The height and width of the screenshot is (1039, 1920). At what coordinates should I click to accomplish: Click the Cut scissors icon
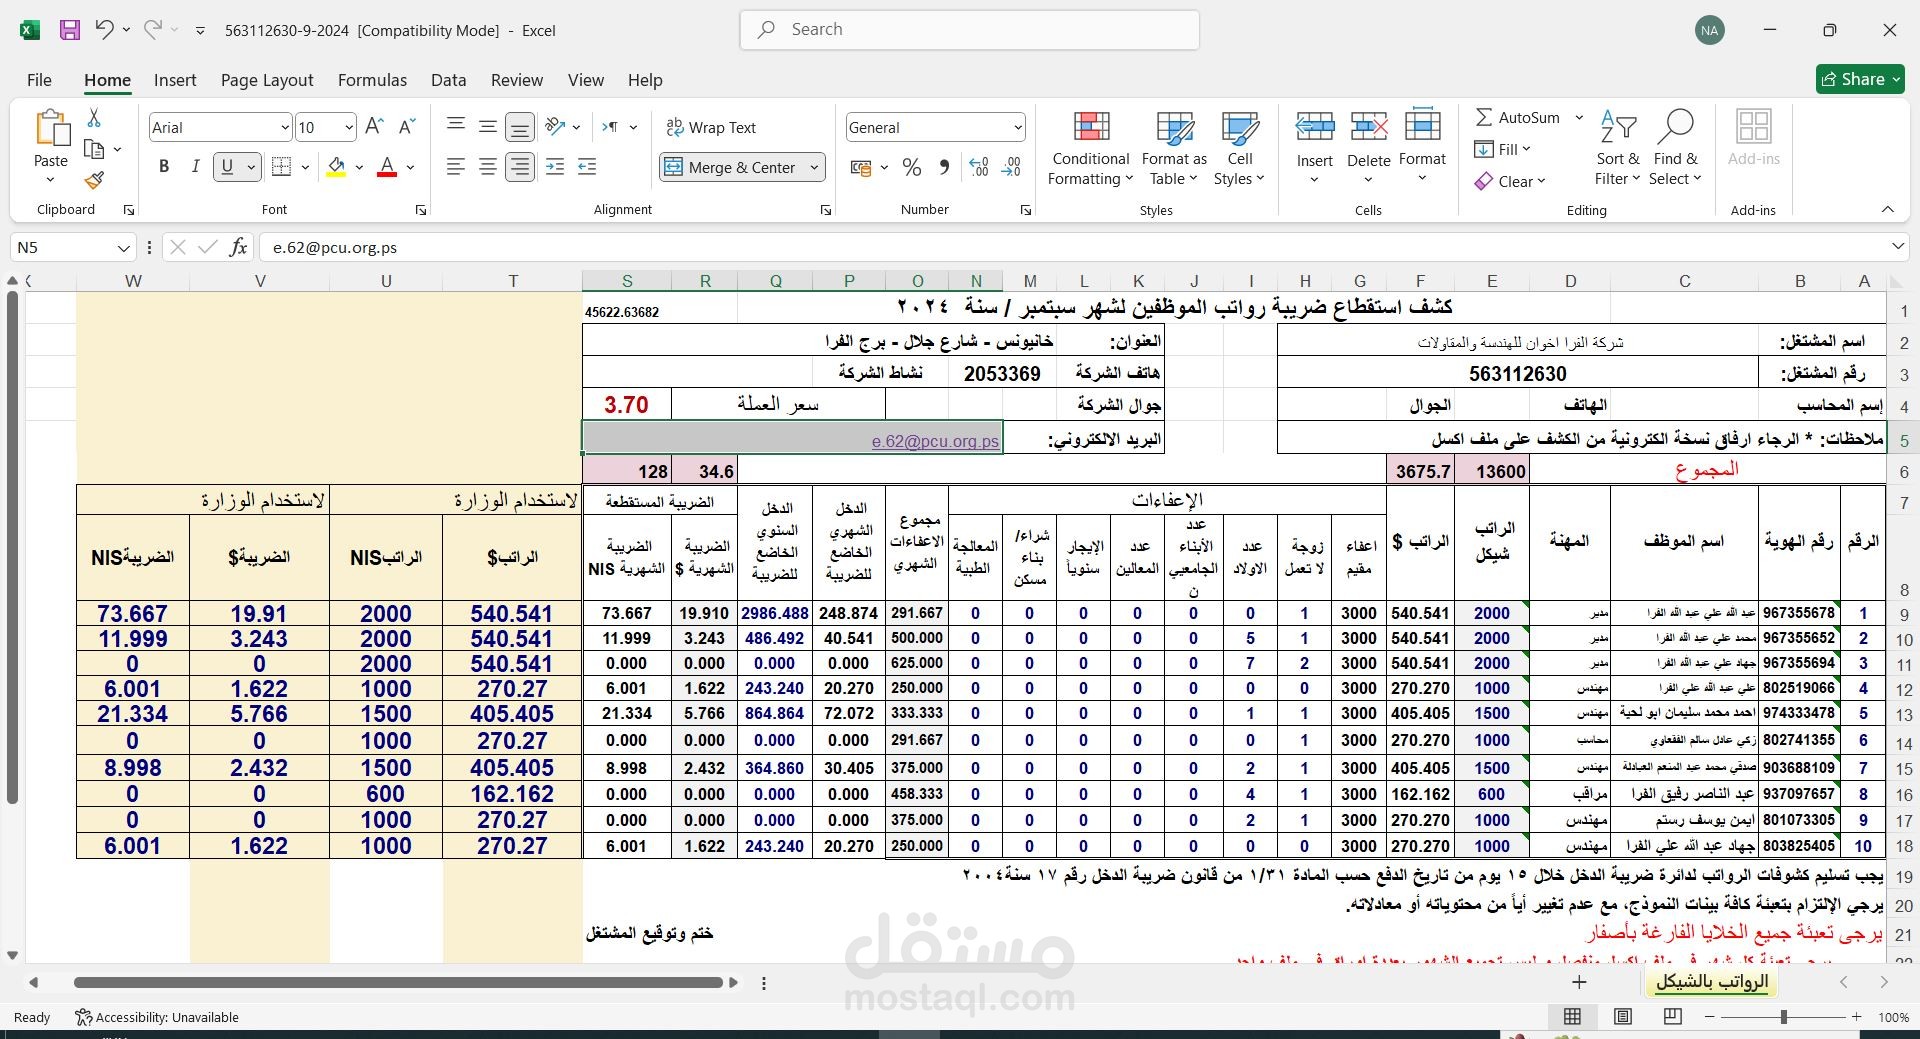(94, 118)
